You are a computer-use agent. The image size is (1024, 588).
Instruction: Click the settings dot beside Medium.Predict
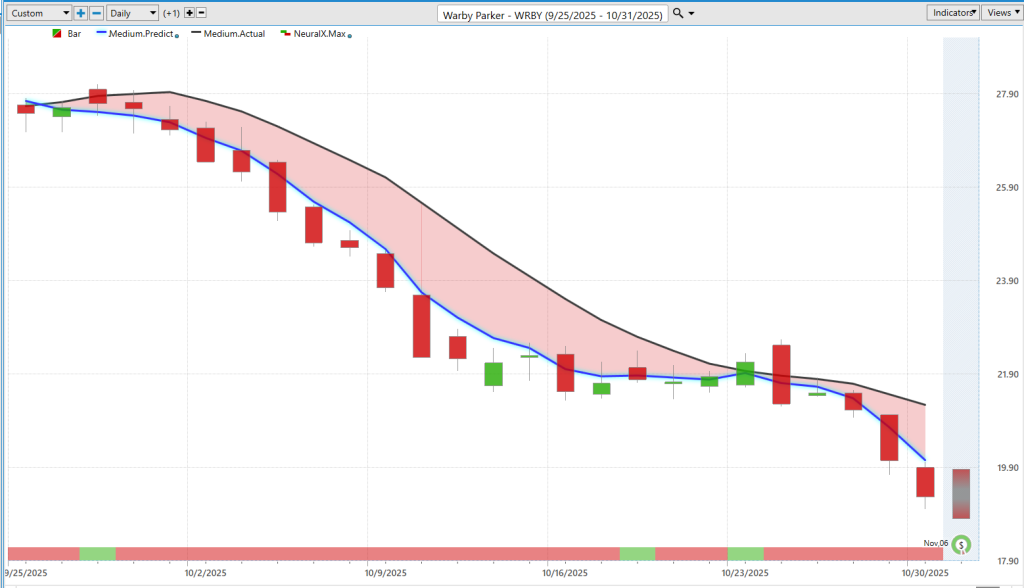177,36
